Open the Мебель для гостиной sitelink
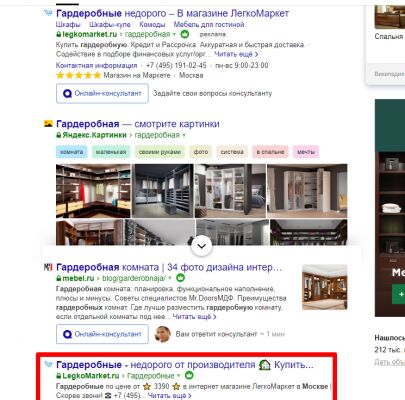405x400 pixels. pyautogui.click(x=209, y=25)
